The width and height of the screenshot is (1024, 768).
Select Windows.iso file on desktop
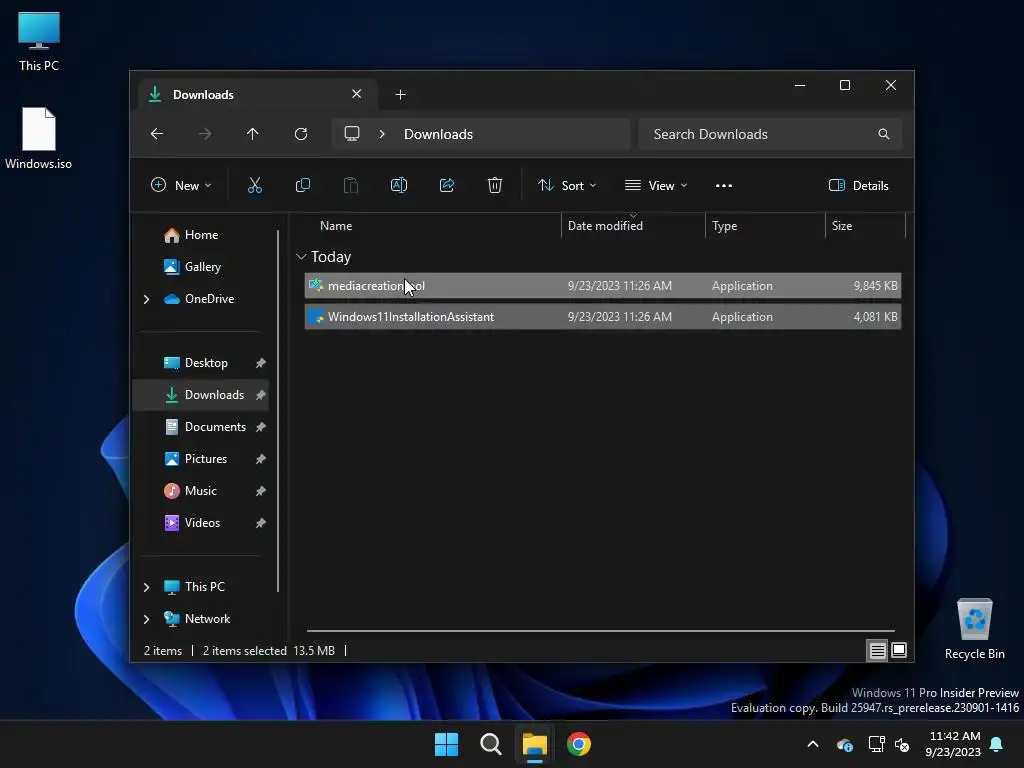tap(39, 138)
